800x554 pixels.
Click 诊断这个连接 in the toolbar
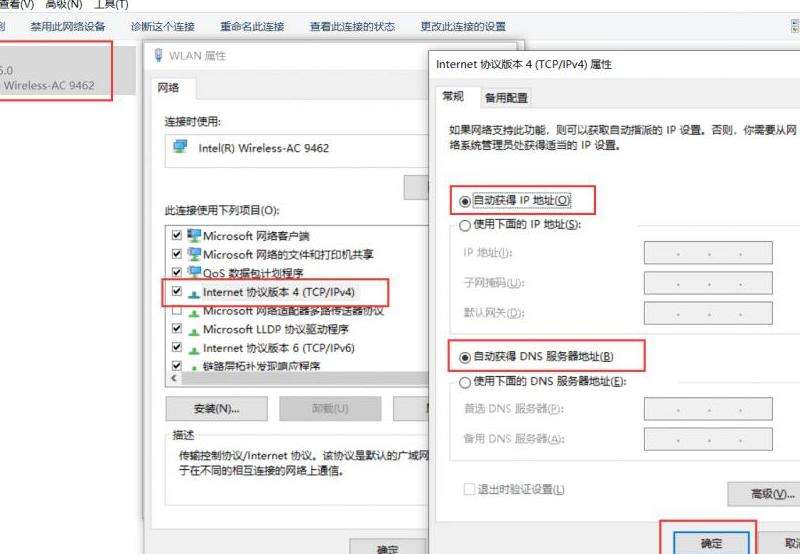point(163,26)
